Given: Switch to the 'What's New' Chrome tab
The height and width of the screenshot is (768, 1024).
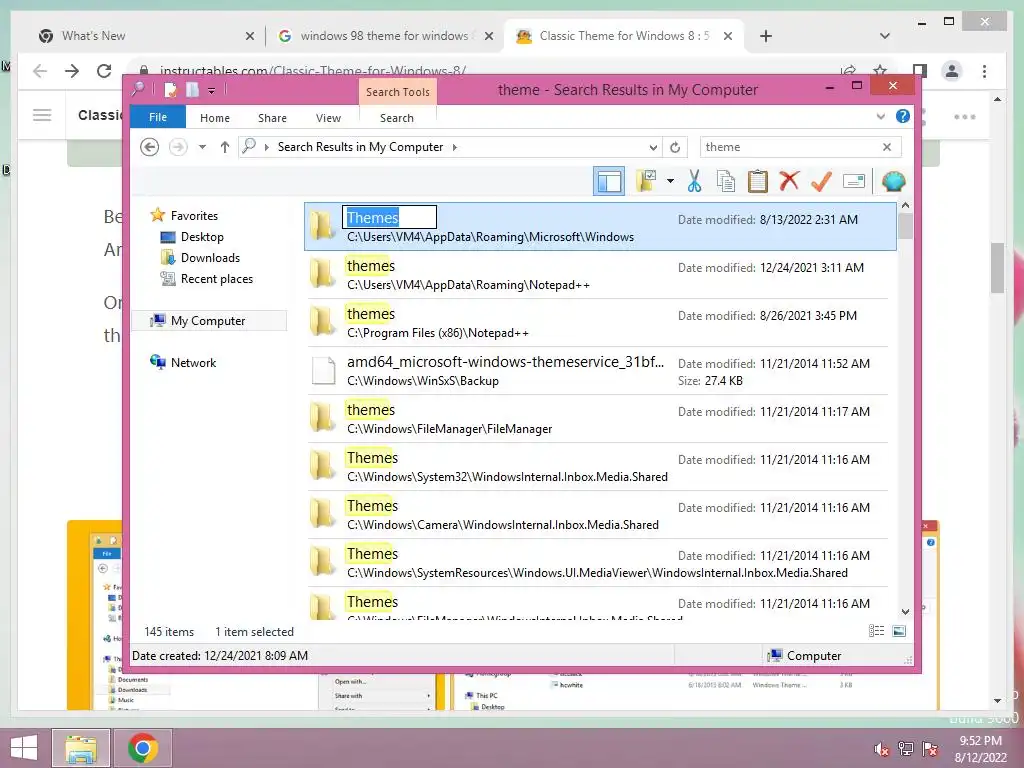Looking at the screenshot, I should point(147,36).
